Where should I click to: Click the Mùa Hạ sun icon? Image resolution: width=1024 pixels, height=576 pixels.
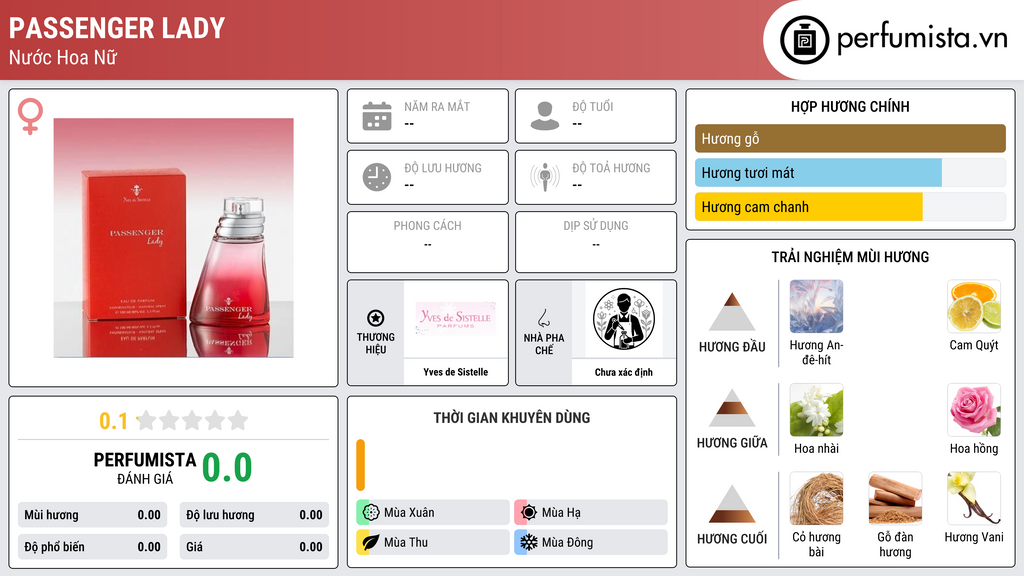click(x=529, y=513)
